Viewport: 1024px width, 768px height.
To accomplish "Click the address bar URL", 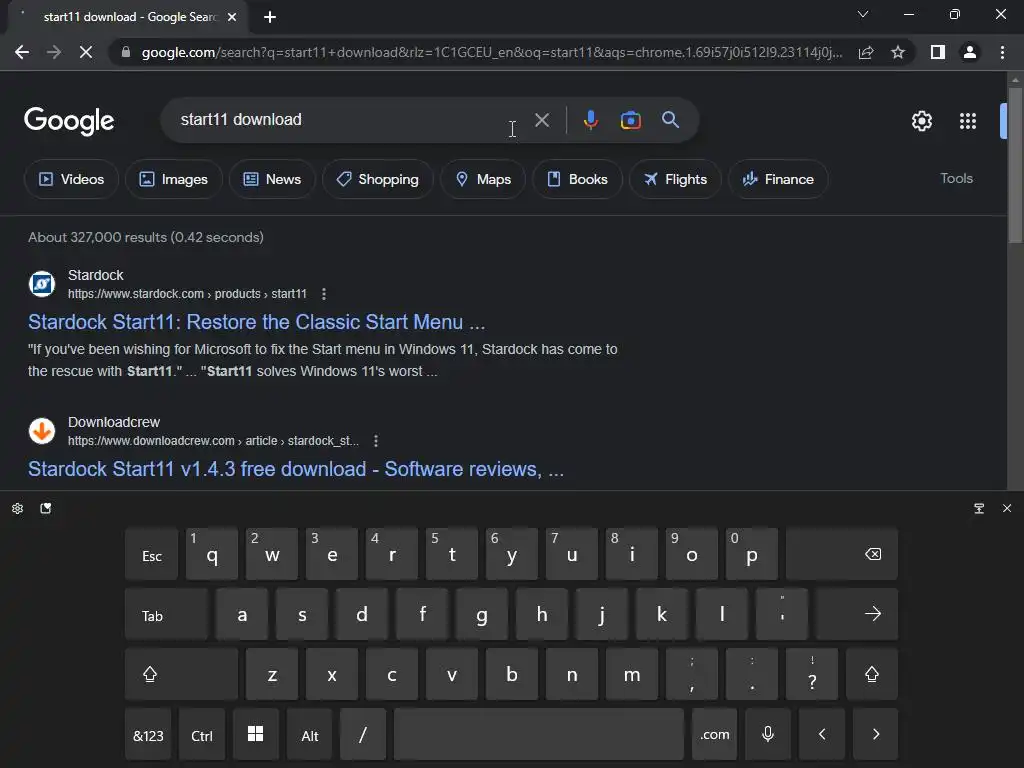I will (x=491, y=52).
